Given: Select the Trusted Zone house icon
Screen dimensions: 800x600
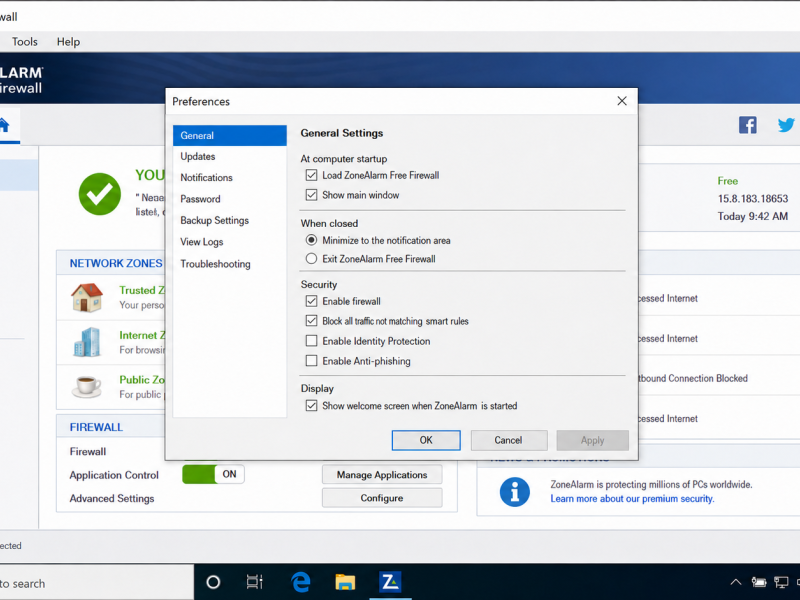Looking at the screenshot, I should pos(87,297).
